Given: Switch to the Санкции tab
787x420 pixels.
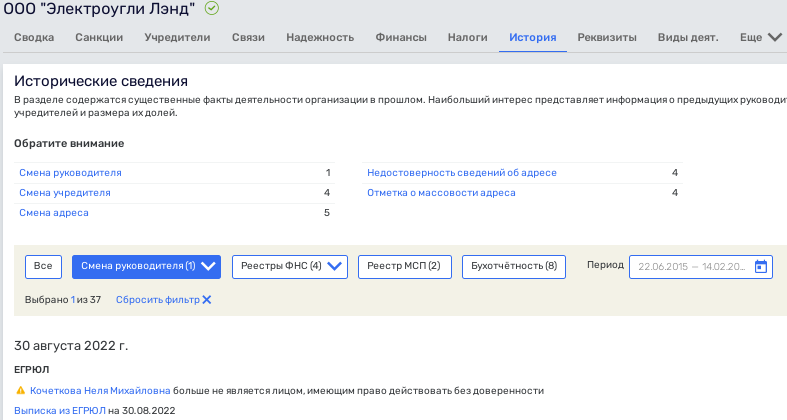Looking at the screenshot, I should pos(99,37).
